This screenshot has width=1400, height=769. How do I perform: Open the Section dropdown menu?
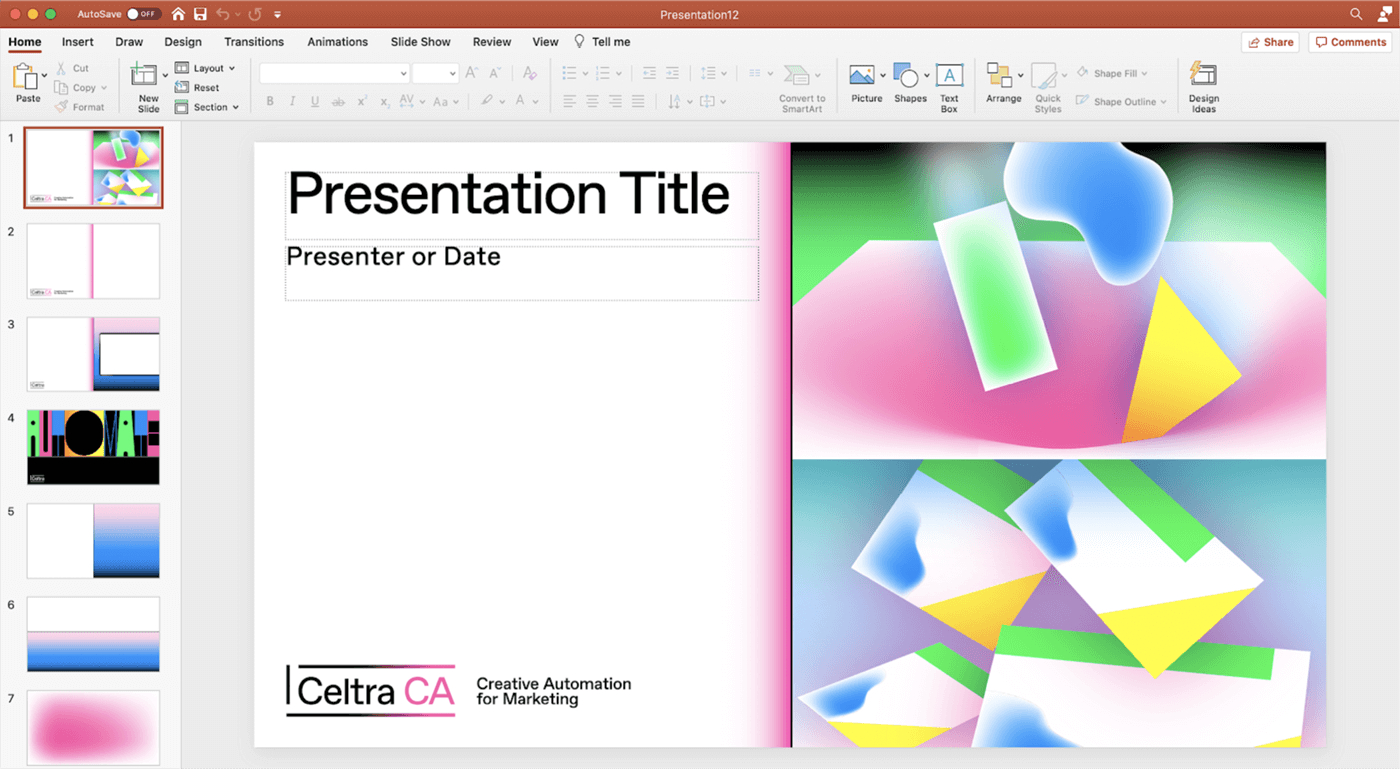[x=207, y=107]
